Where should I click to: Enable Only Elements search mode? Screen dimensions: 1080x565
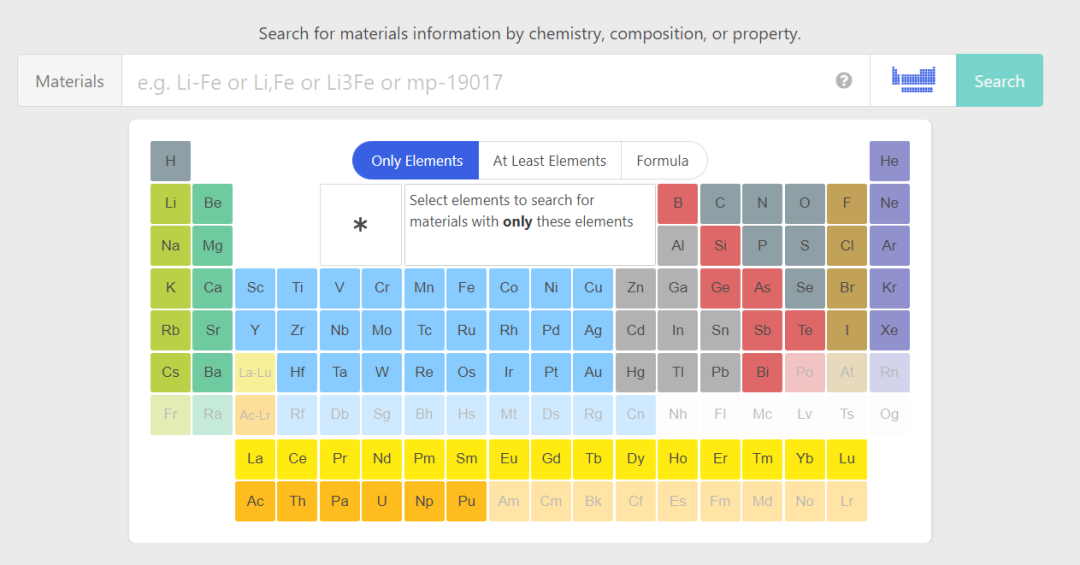[x=416, y=161]
